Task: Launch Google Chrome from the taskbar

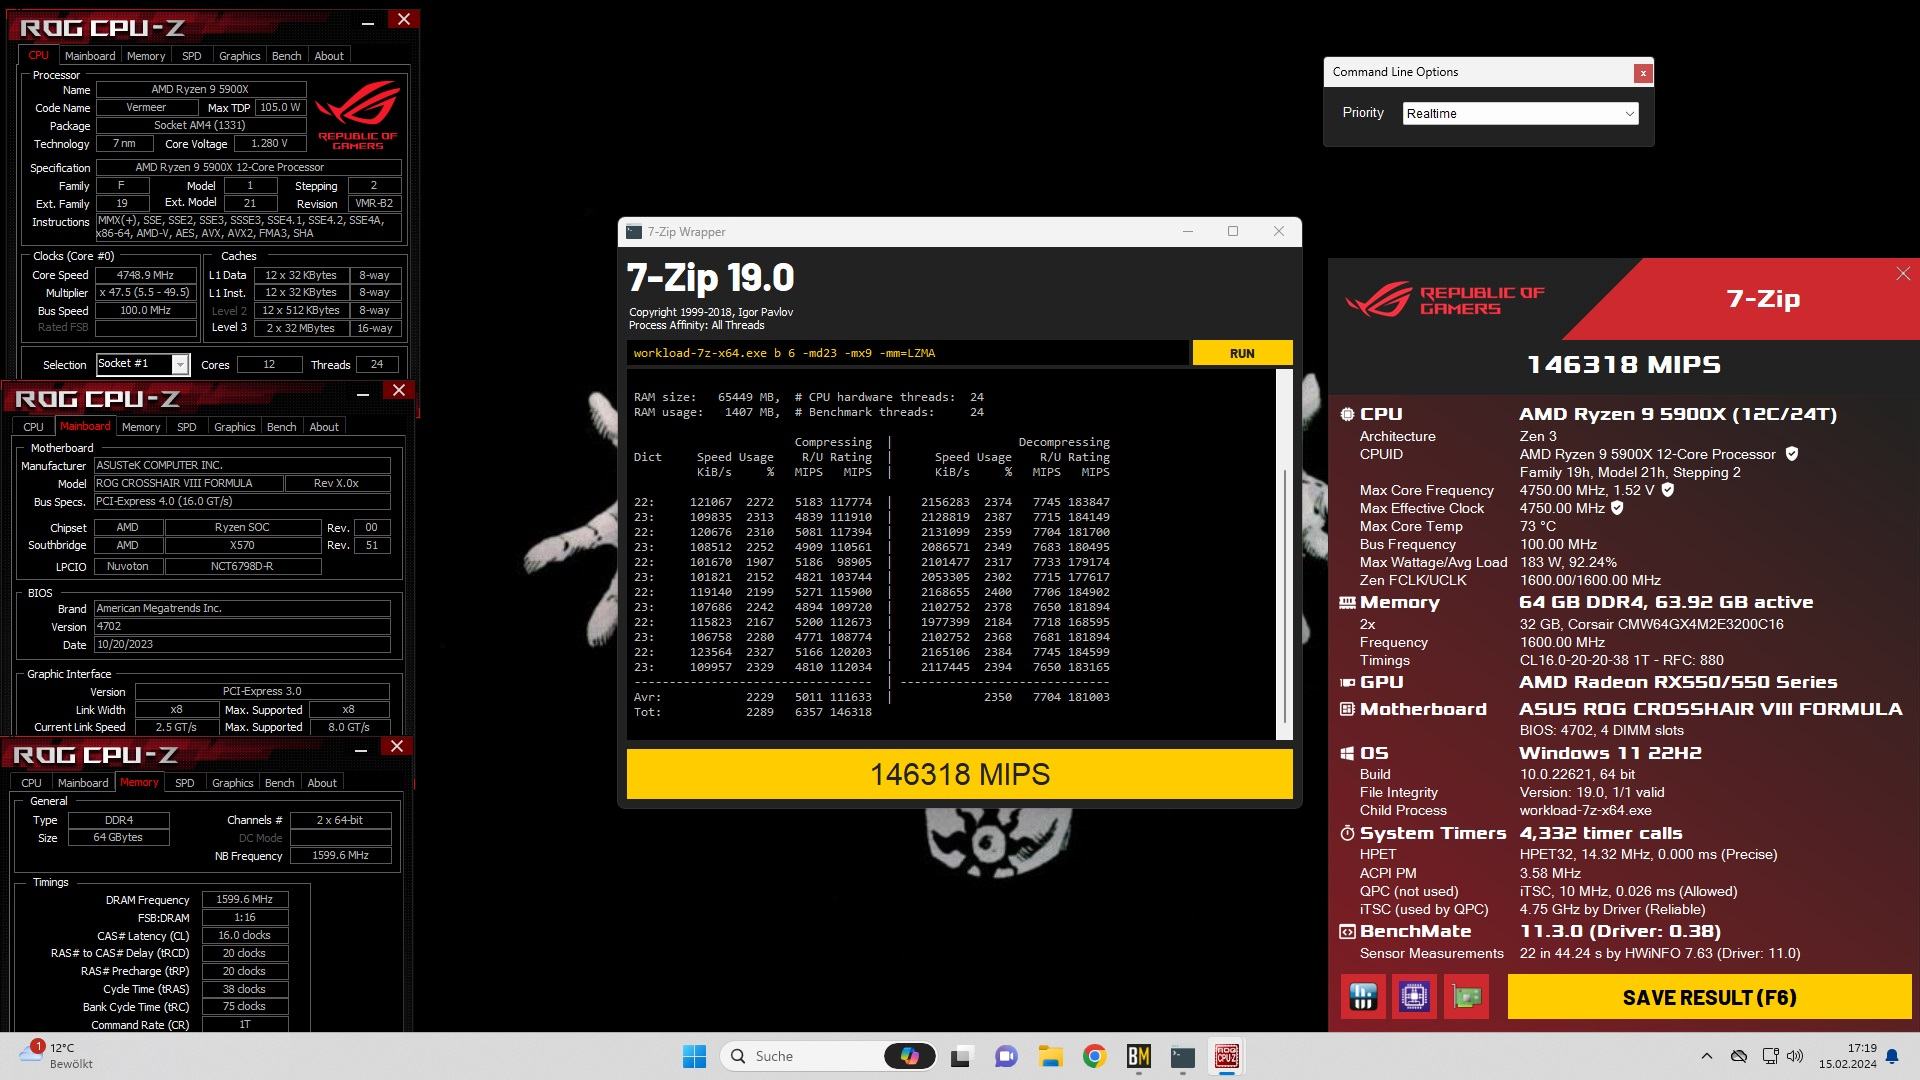Action: (x=1094, y=1056)
